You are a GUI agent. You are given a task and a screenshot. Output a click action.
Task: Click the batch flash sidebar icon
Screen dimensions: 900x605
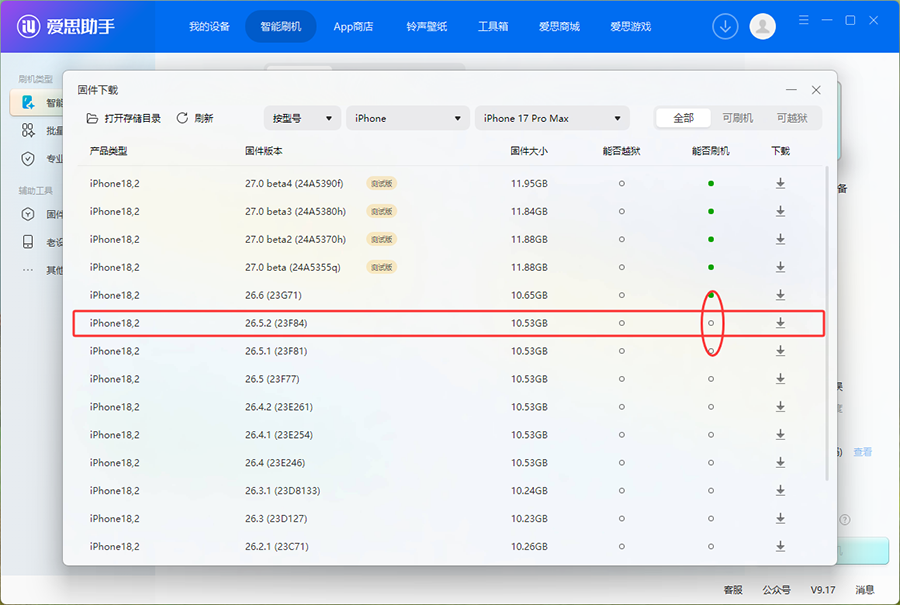click(x=28, y=130)
